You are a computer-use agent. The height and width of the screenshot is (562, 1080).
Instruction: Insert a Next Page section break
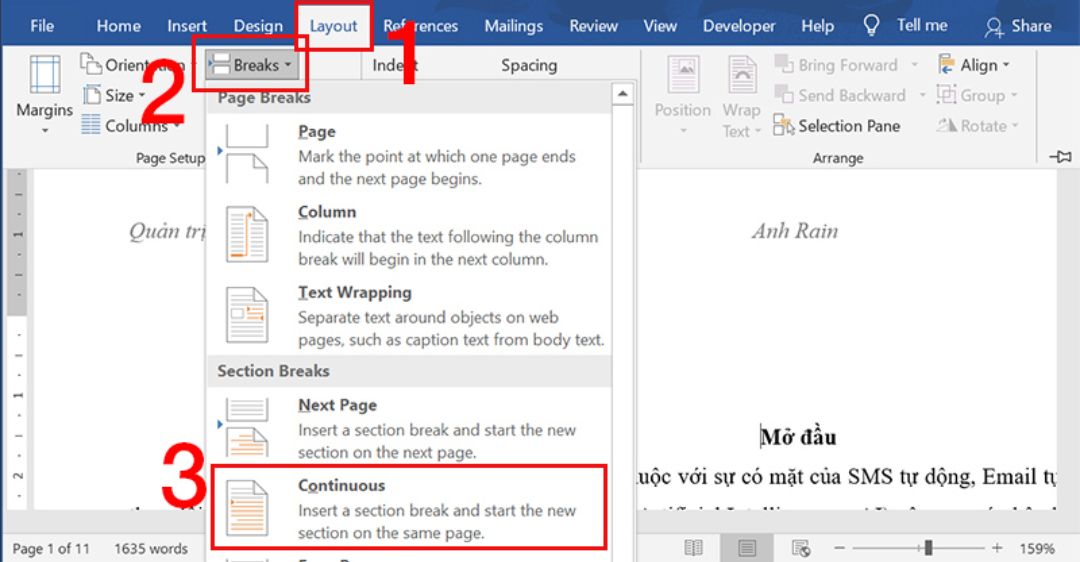tap(410, 428)
